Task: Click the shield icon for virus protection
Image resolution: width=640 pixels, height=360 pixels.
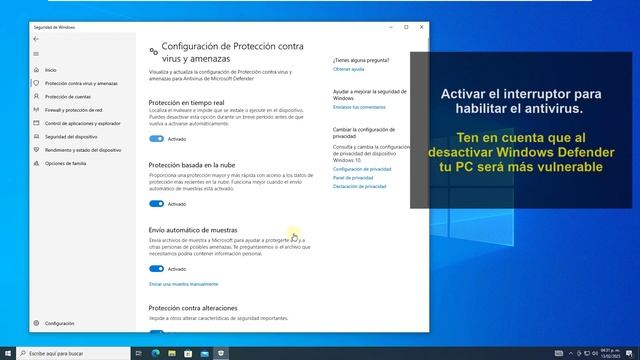Action: tap(36, 83)
